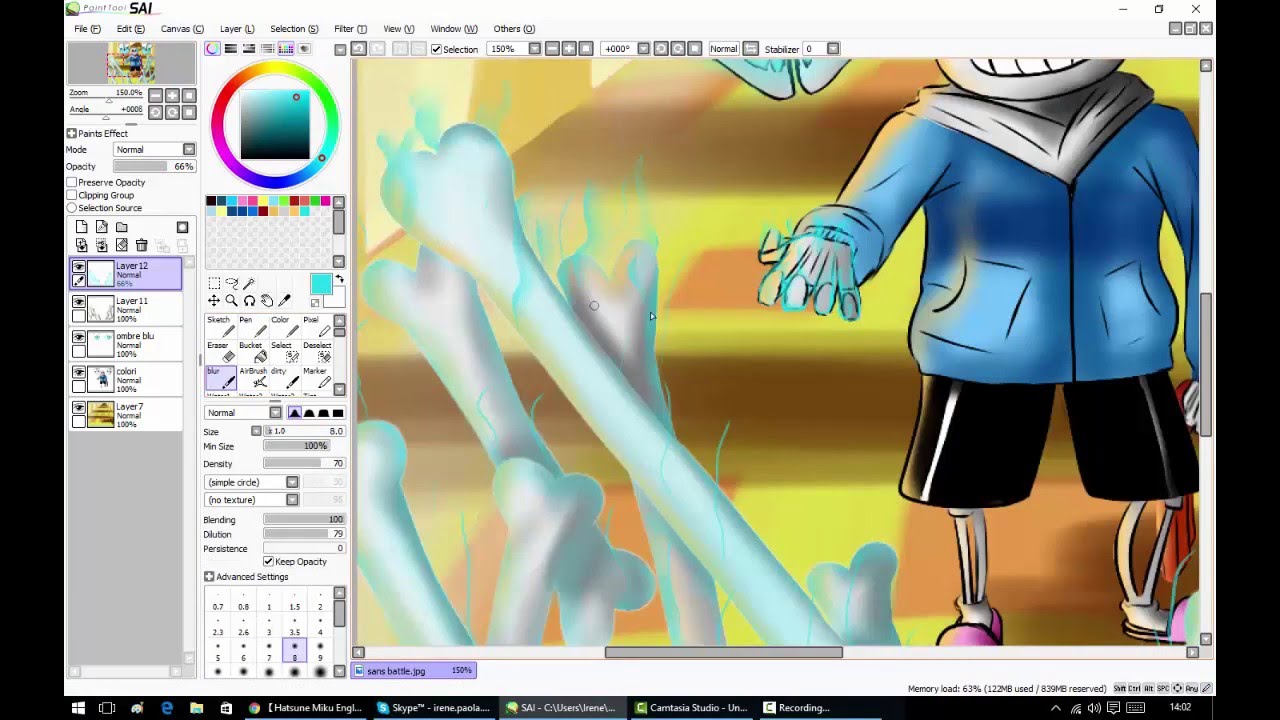This screenshot has height=720, width=1280.
Task: Open the Layer menu
Action: pyautogui.click(x=237, y=29)
